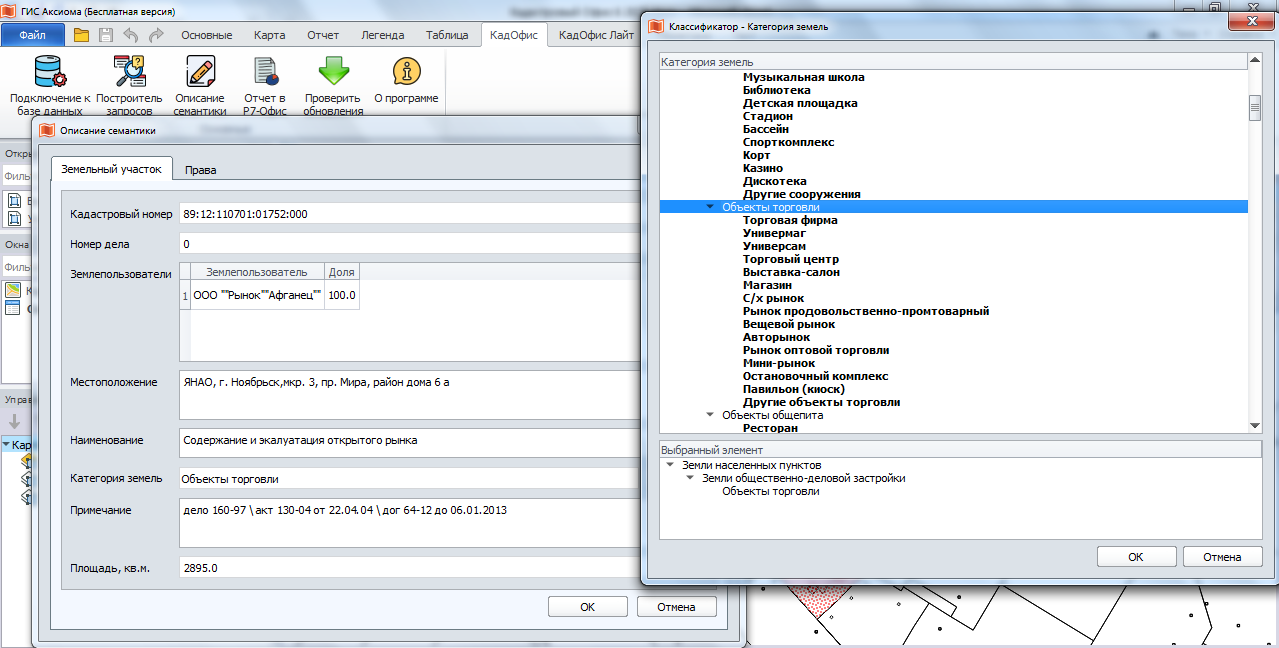Click the undo arrow icon
Viewport: 1279px width, 648px height.
point(131,35)
